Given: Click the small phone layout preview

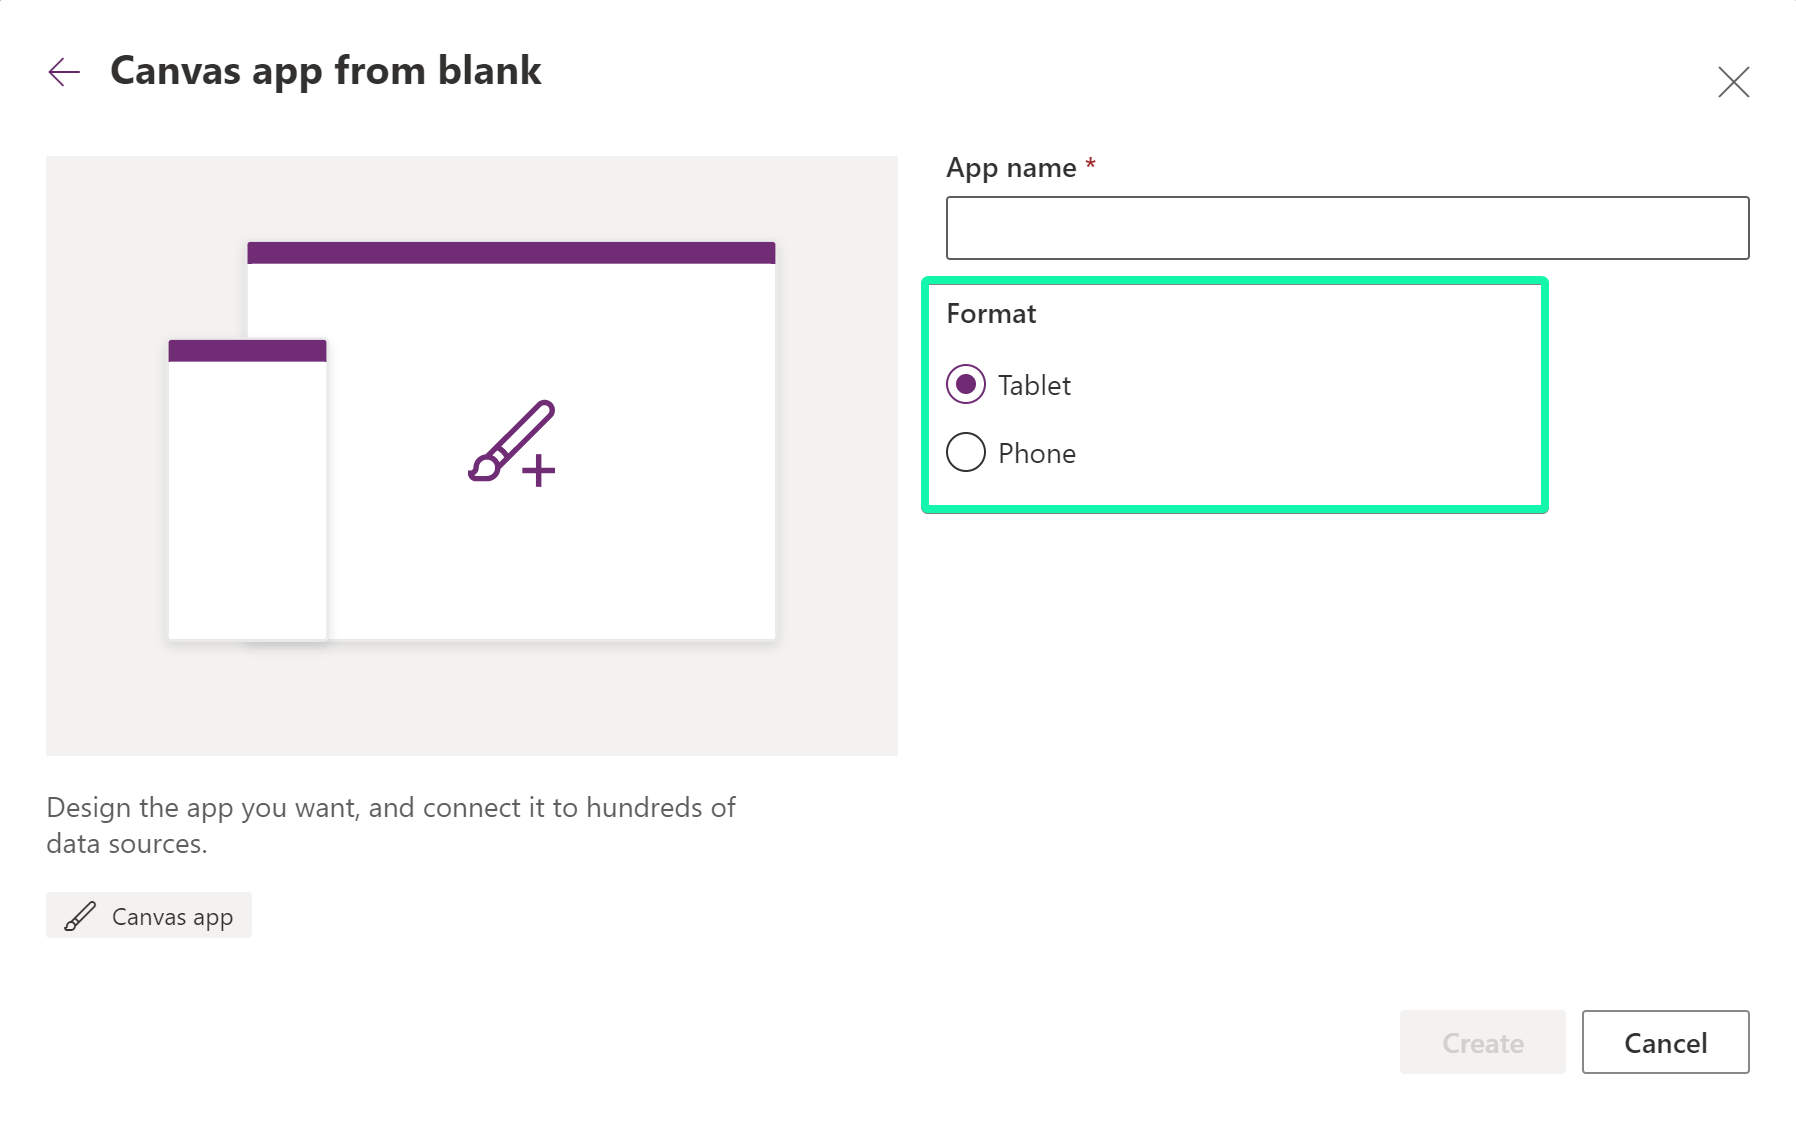Looking at the screenshot, I should coord(247,500).
